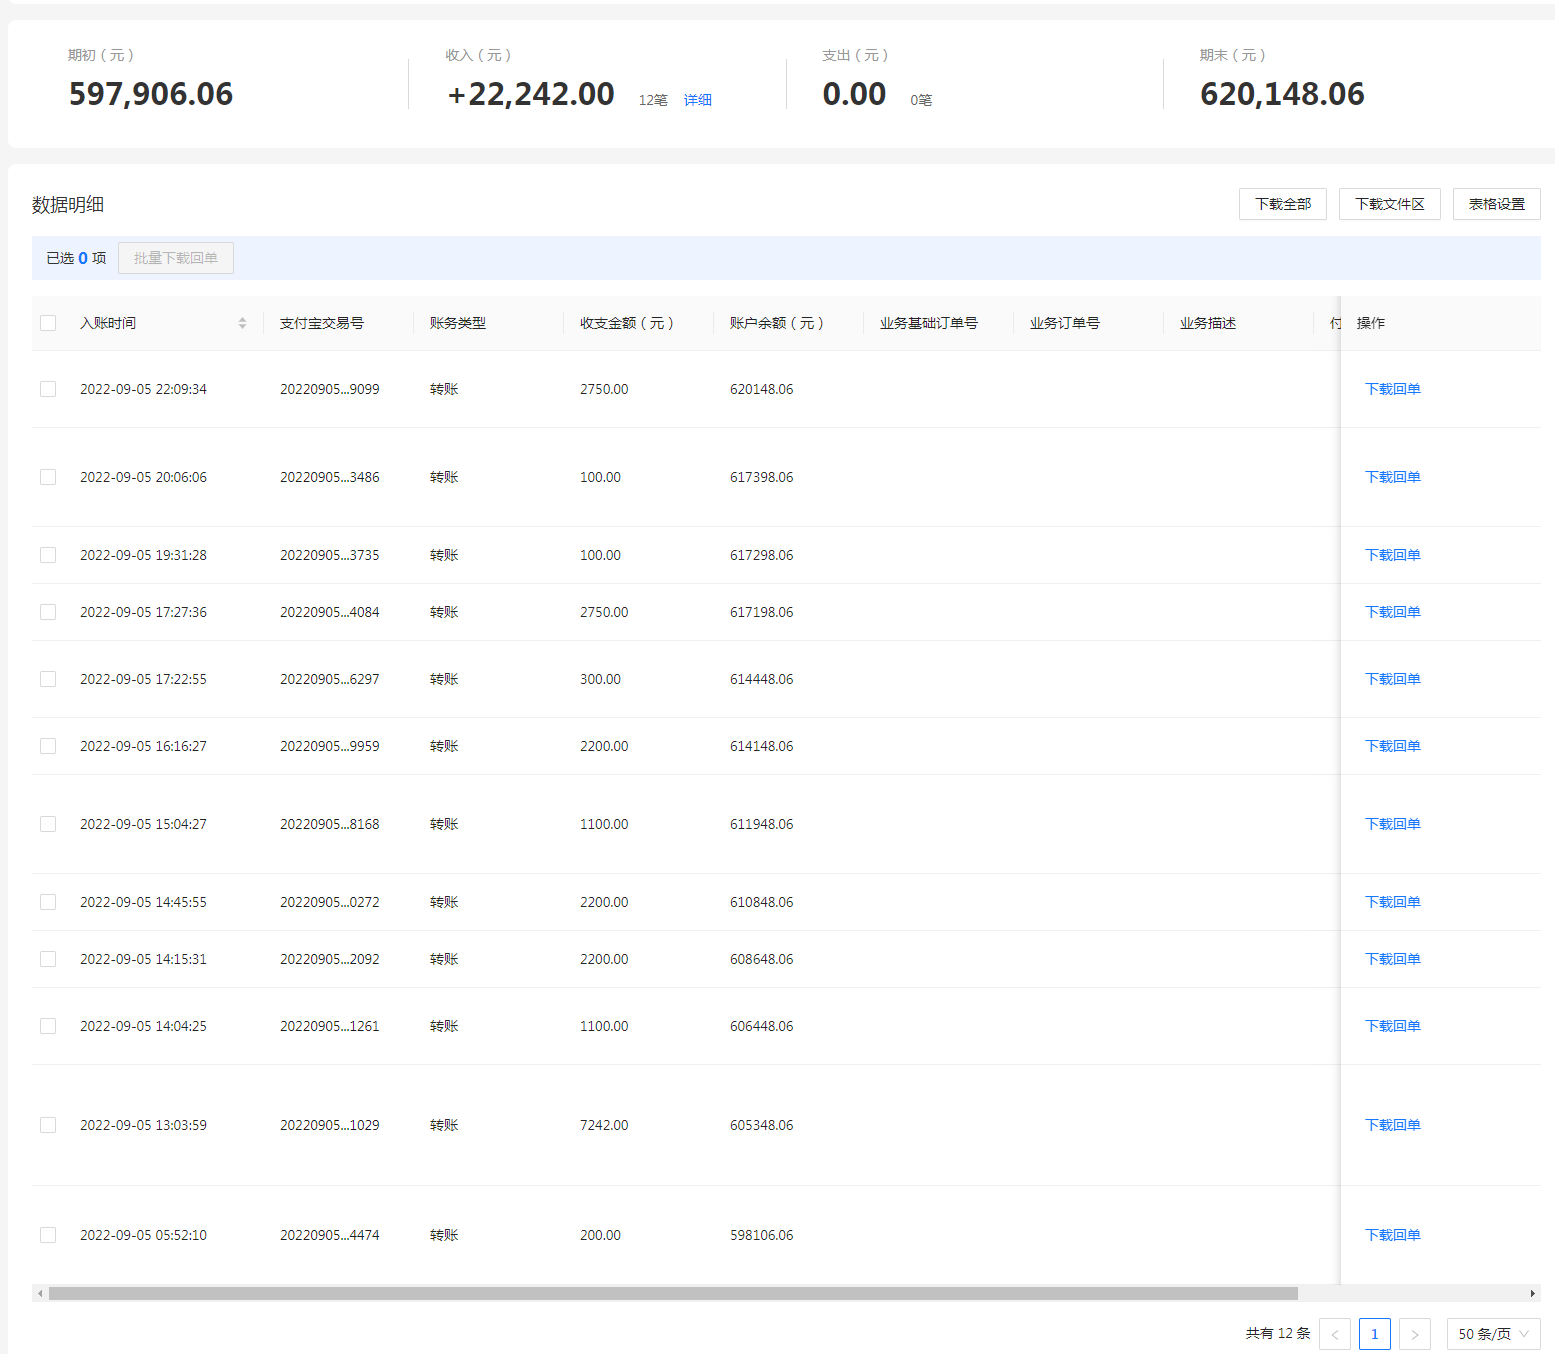This screenshot has height=1354, width=1555.
Task: Go to next page arrow
Action: pos(1414,1334)
